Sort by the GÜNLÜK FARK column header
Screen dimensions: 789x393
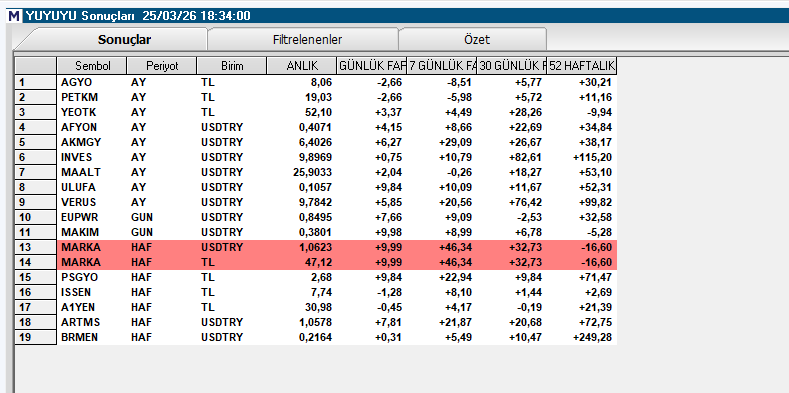click(x=371, y=65)
